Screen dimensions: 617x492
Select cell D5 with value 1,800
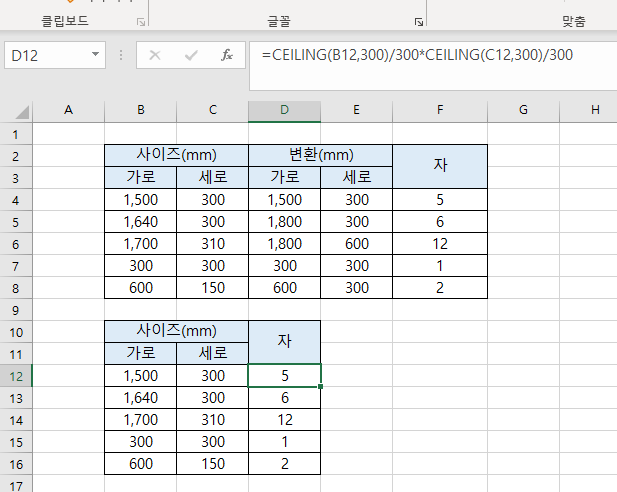(284, 222)
